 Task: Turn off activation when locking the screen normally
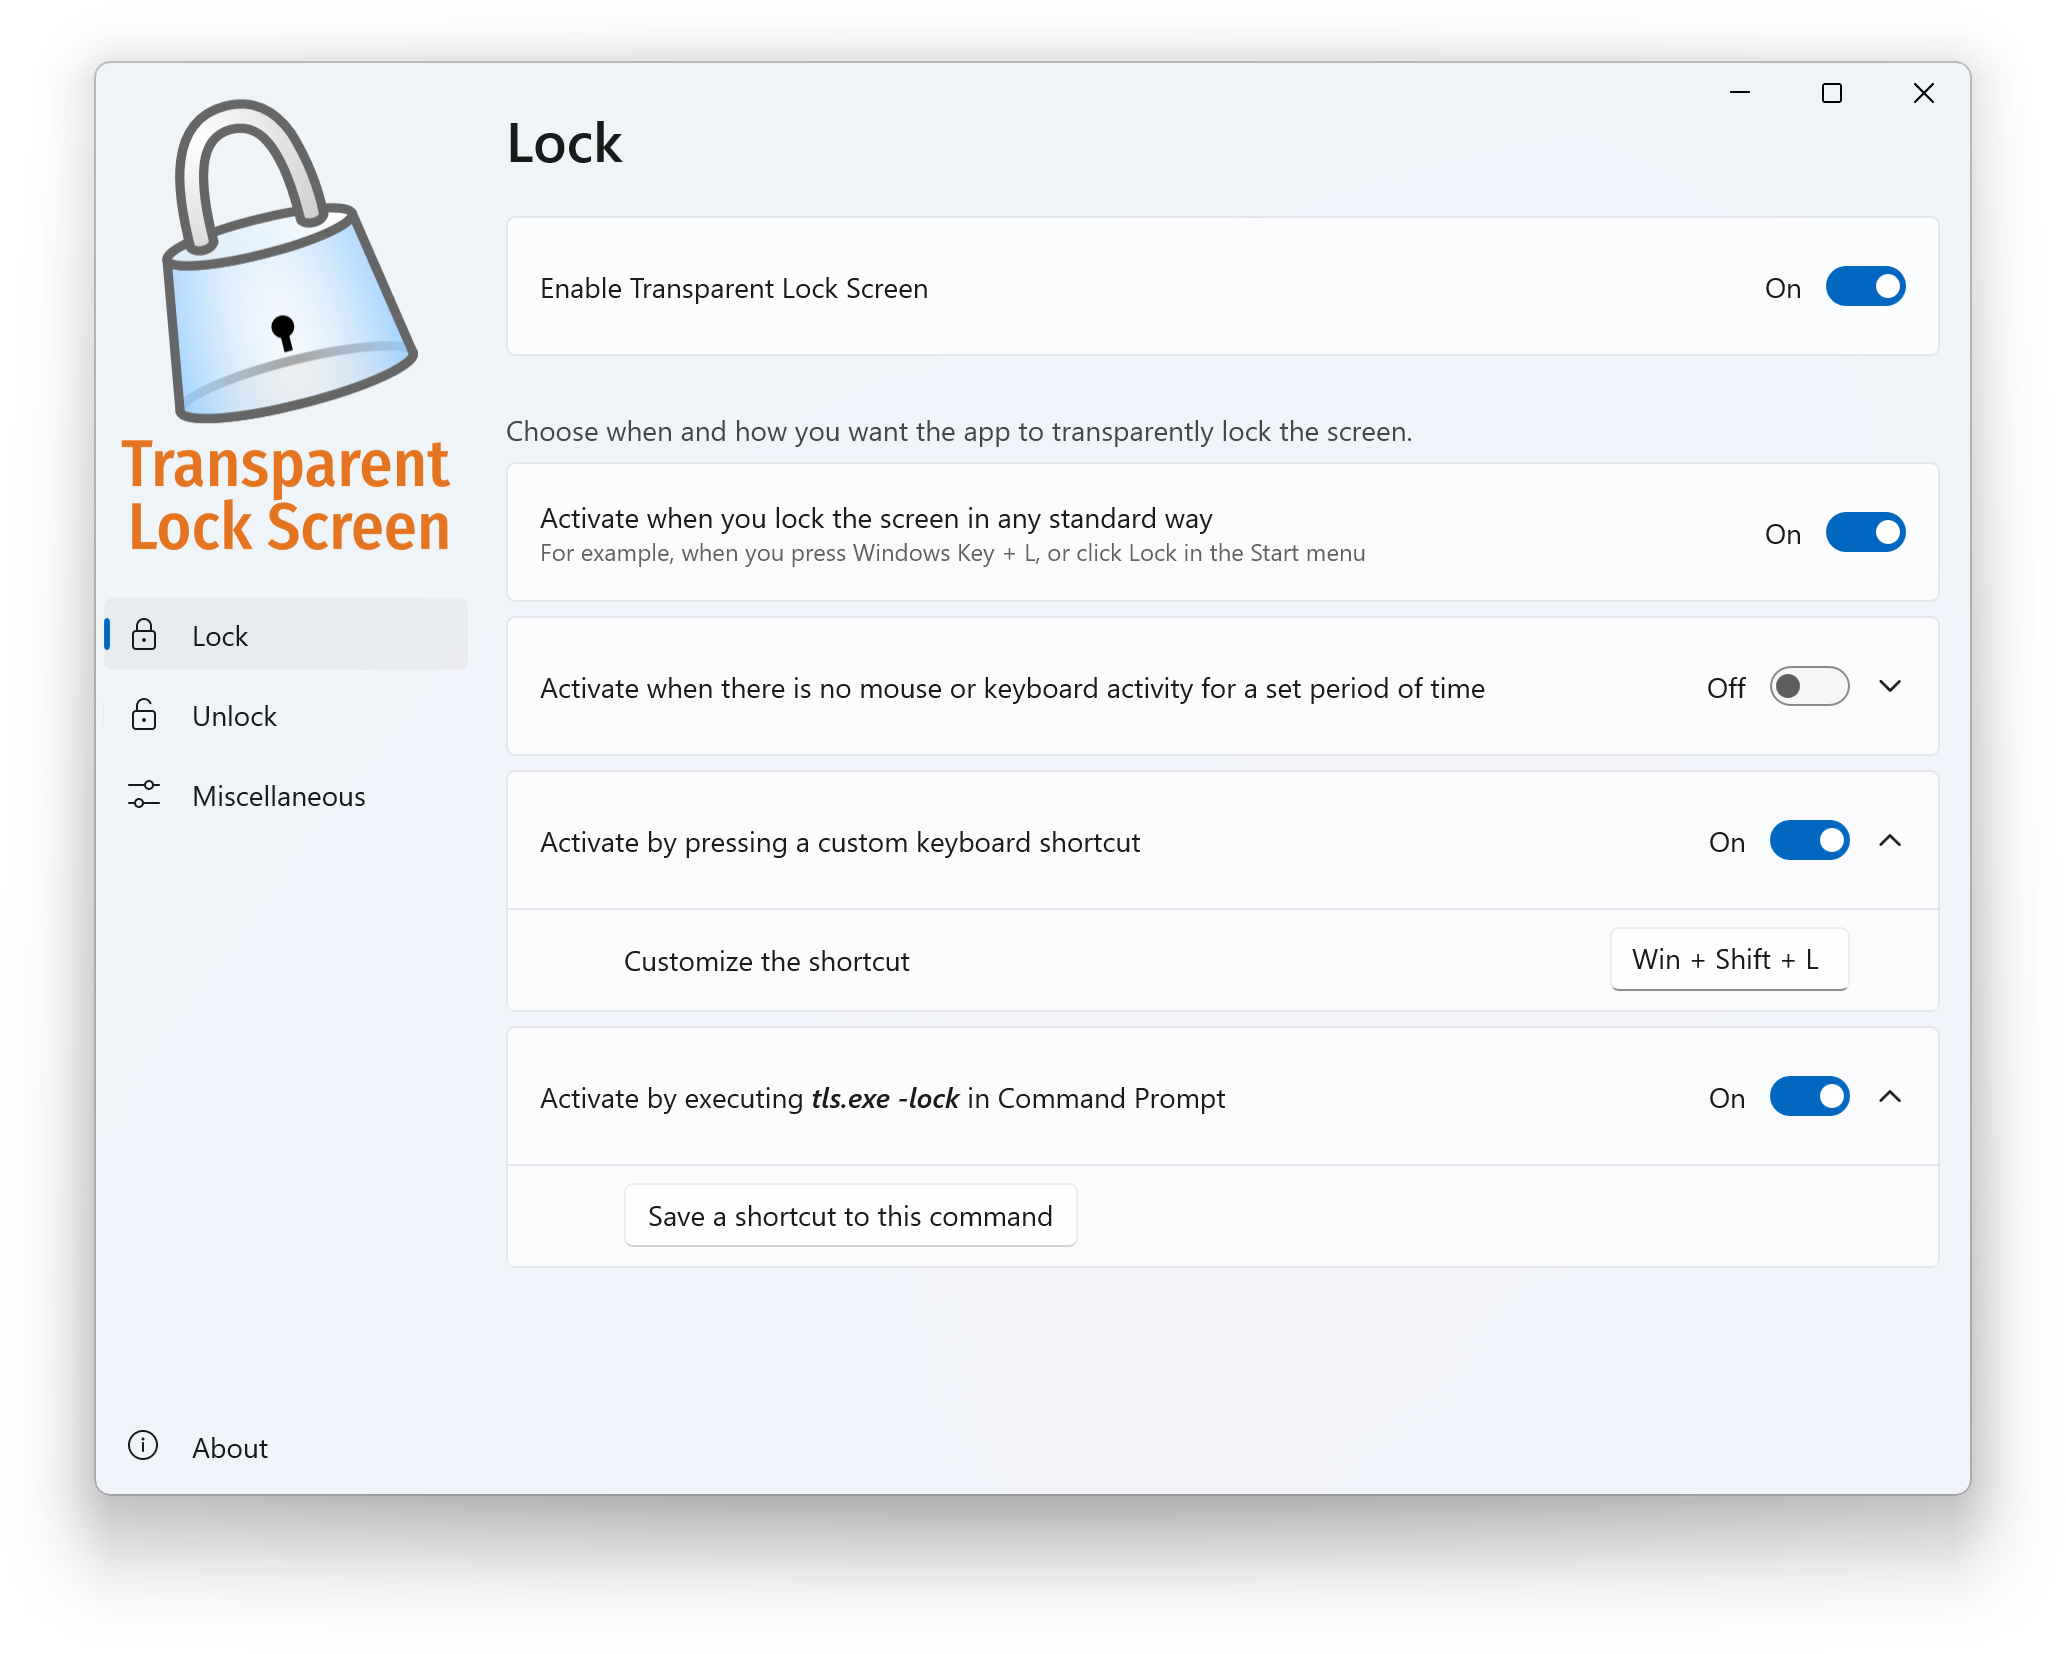[1864, 533]
